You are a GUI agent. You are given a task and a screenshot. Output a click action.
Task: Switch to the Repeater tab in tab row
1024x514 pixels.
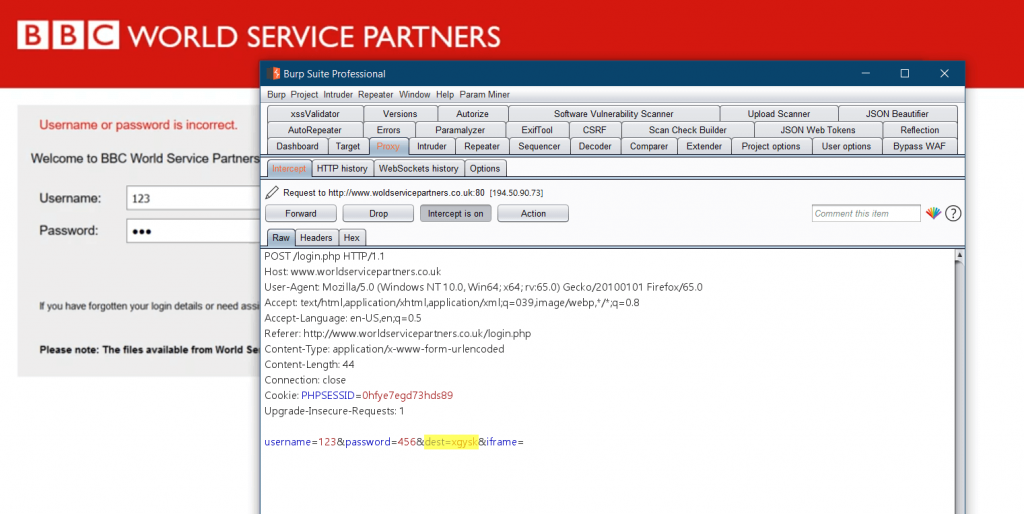[482, 146]
